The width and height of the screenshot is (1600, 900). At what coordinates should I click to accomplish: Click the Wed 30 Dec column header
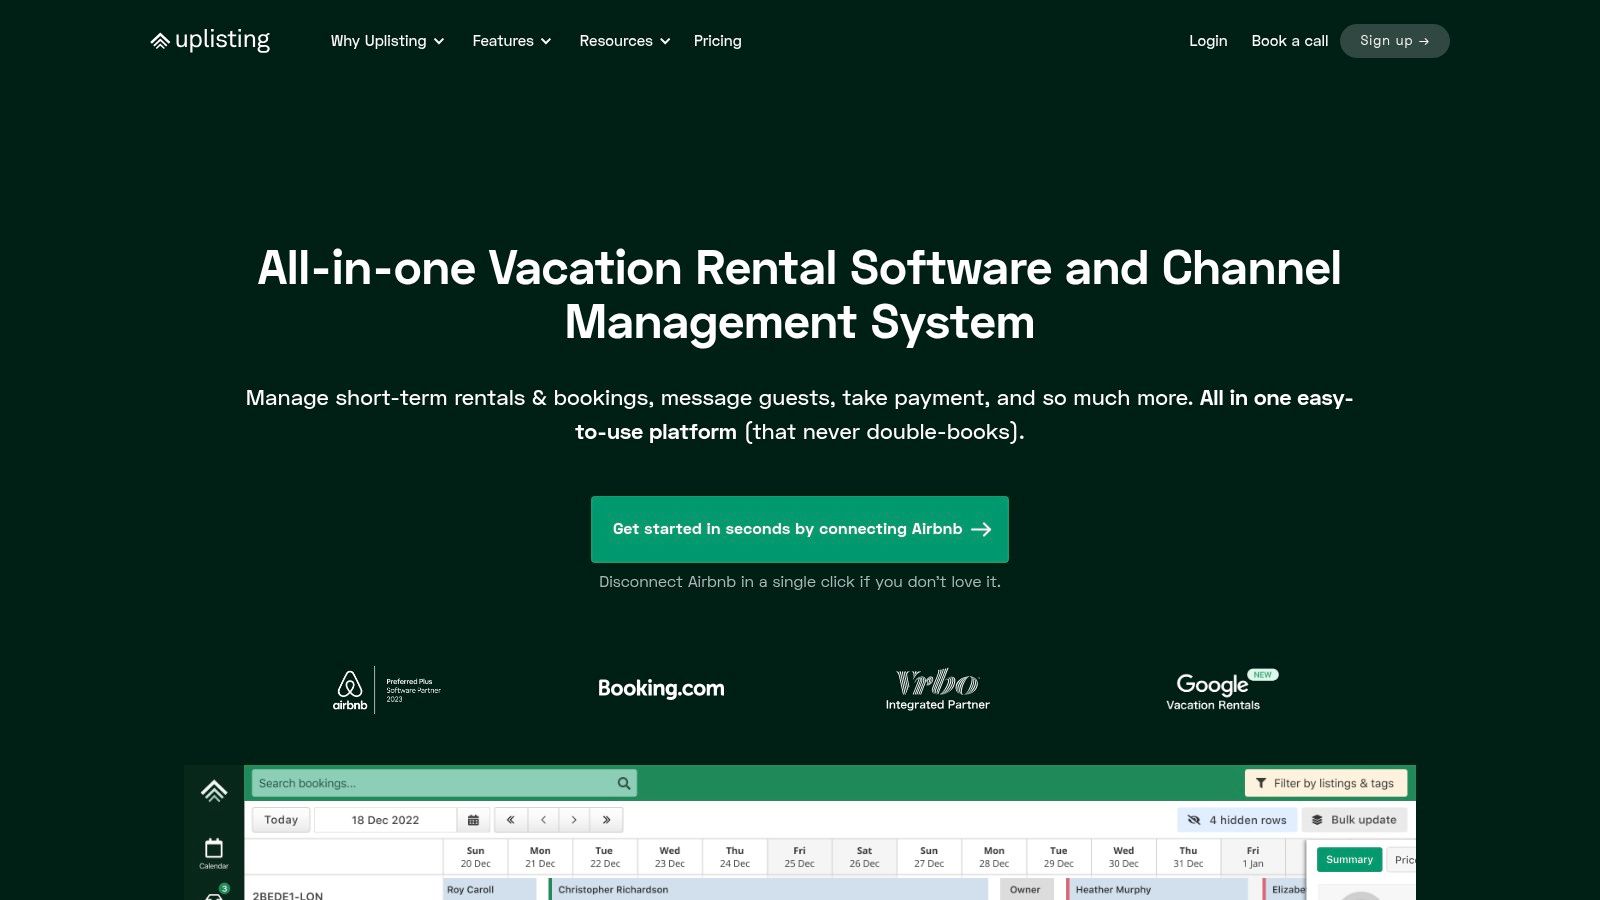point(1123,857)
